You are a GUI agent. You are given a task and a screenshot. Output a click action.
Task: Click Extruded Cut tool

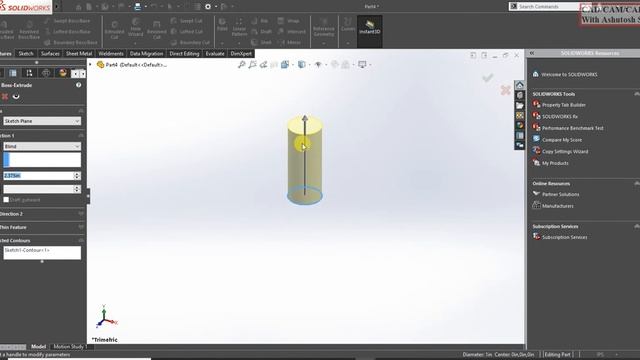pos(114,30)
